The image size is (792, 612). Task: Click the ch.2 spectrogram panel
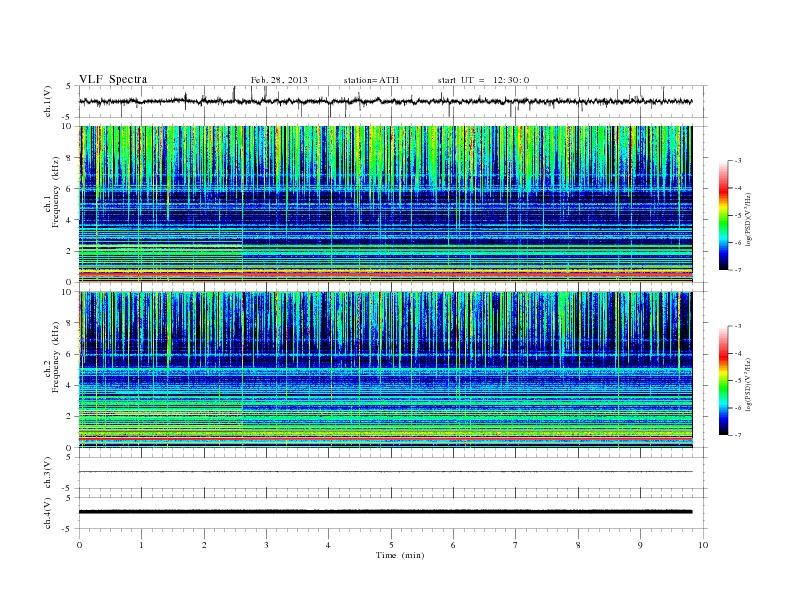(x=385, y=370)
